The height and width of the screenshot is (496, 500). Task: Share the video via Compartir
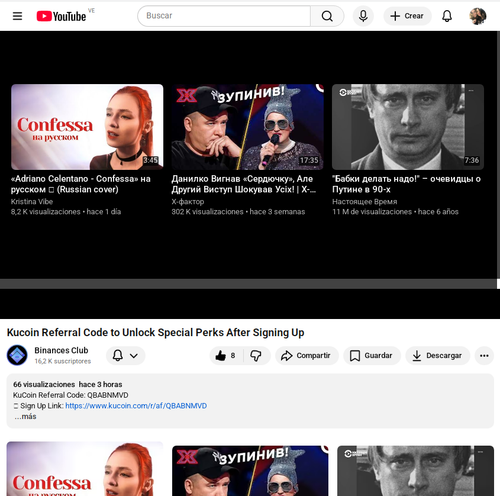coord(307,356)
